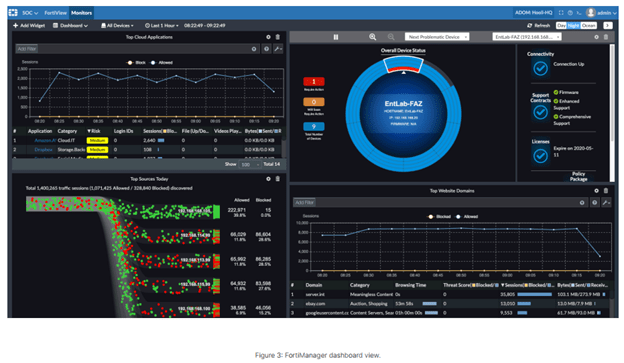
Task: Open settings of Top Sources Today widget
Action: [268, 179]
